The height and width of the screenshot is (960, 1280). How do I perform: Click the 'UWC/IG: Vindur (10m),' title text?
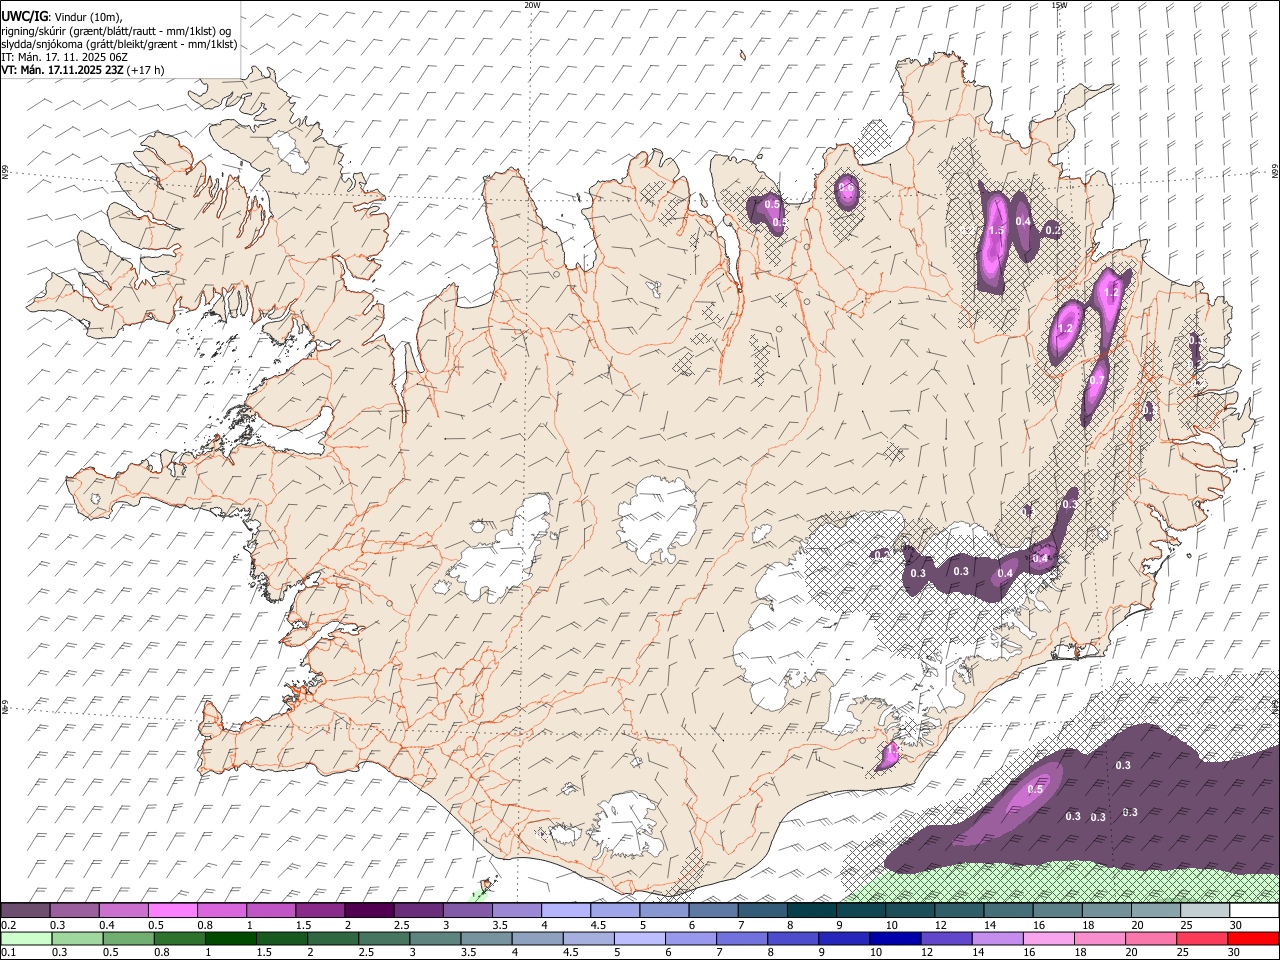61,17
